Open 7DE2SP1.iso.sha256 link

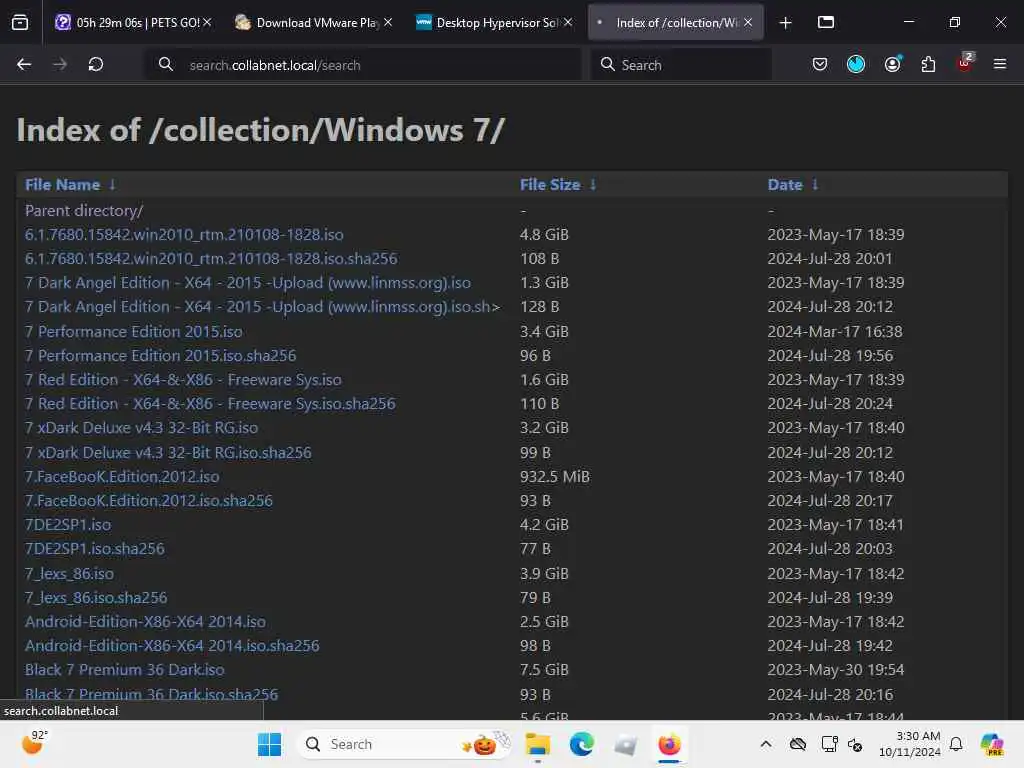pyautogui.click(x=95, y=549)
